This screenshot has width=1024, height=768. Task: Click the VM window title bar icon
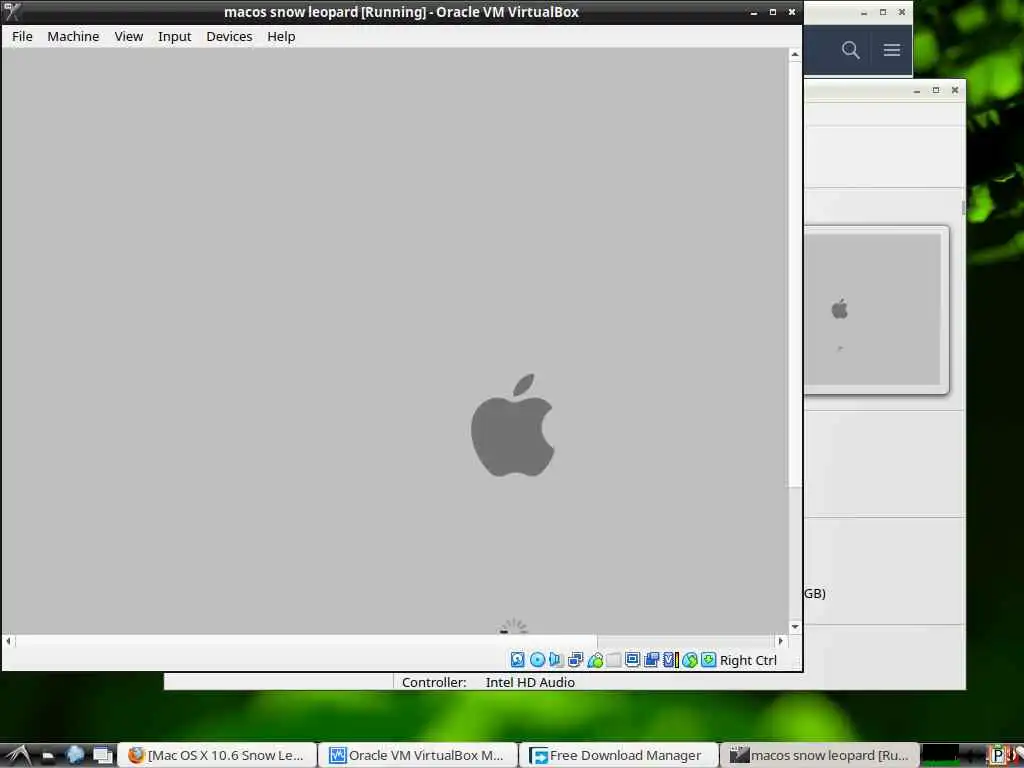(x=12, y=12)
